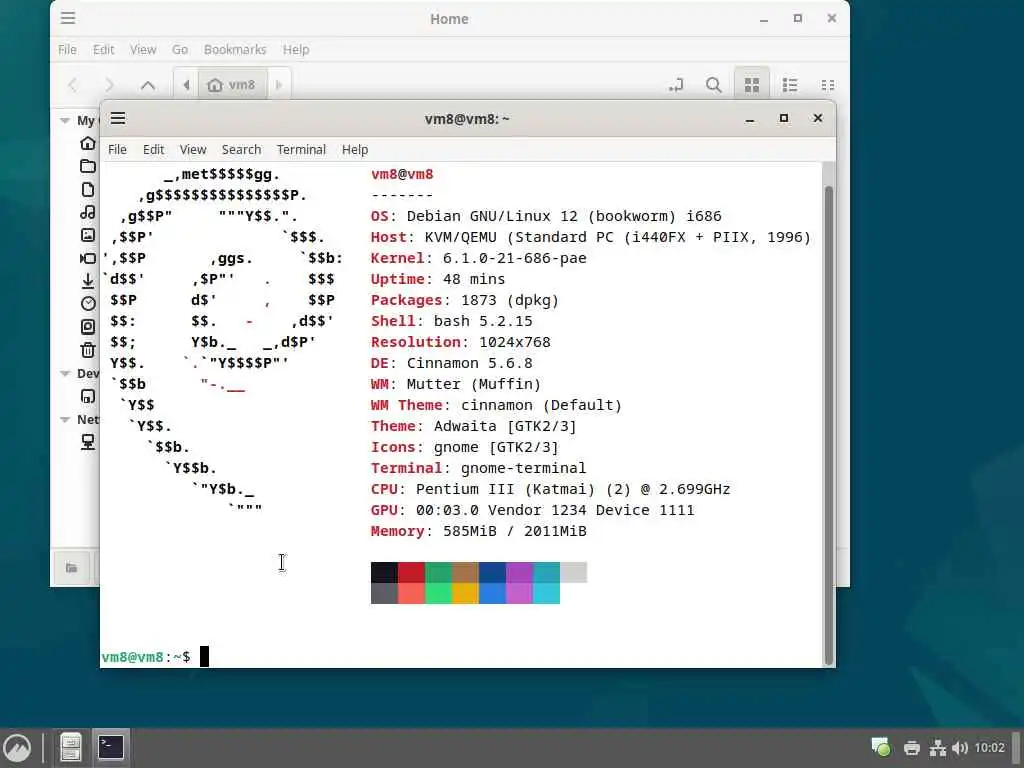Click the folder icon in Nemo status bar
This screenshot has width=1024, height=768.
[72, 568]
